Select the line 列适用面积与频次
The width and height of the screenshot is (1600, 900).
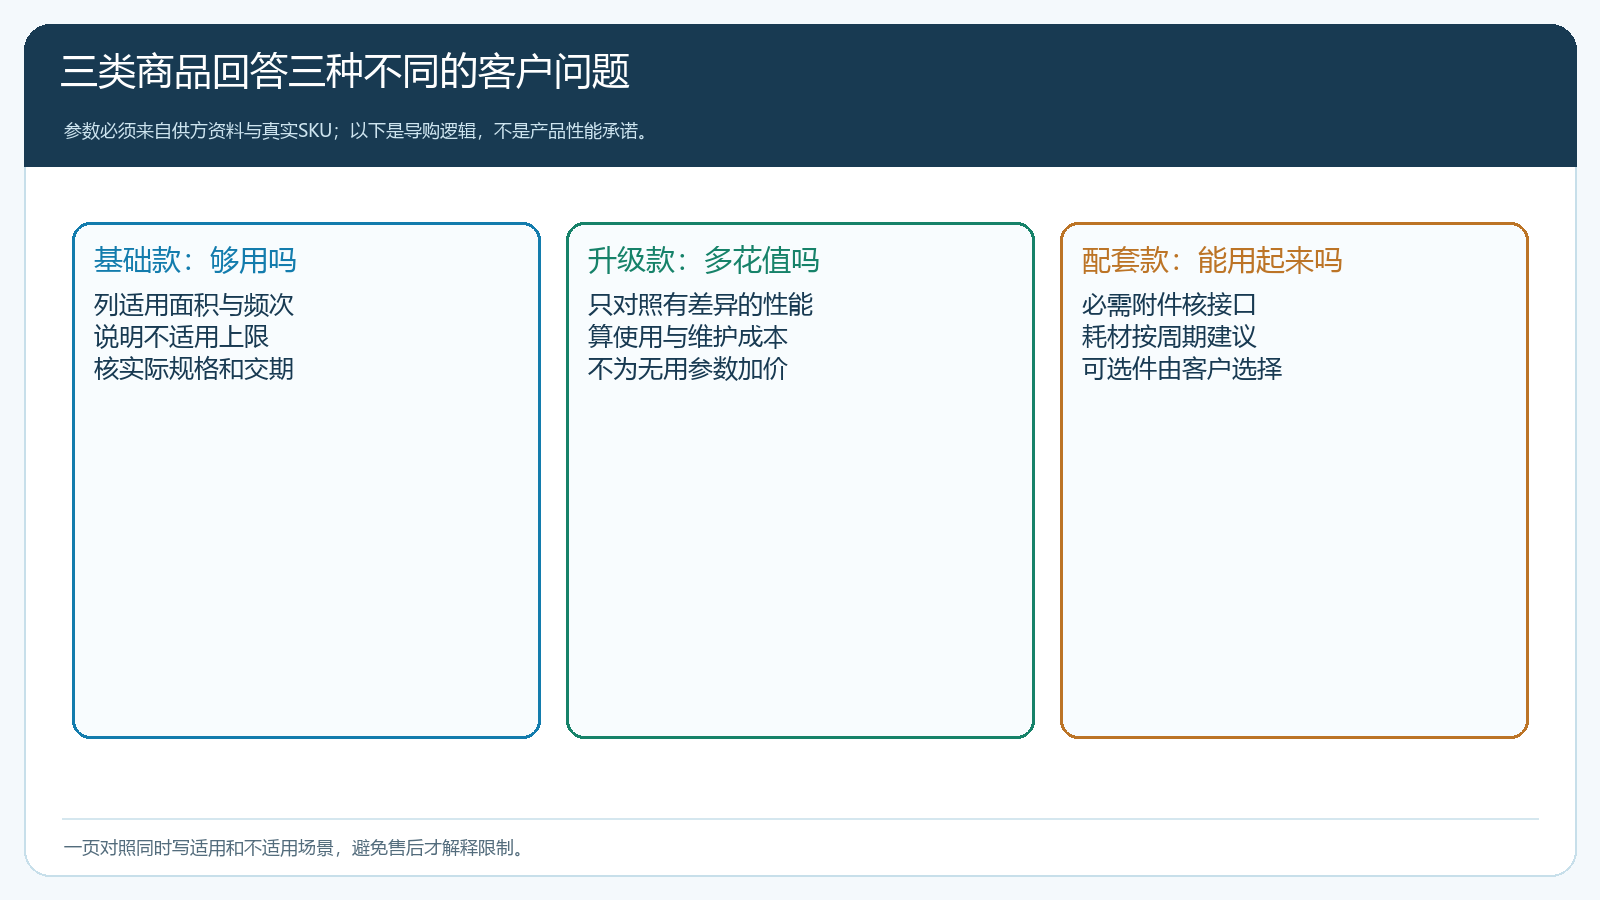coord(194,305)
